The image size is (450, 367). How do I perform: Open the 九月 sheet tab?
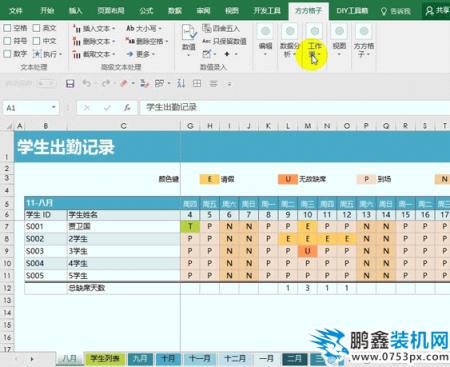pyautogui.click(x=140, y=359)
